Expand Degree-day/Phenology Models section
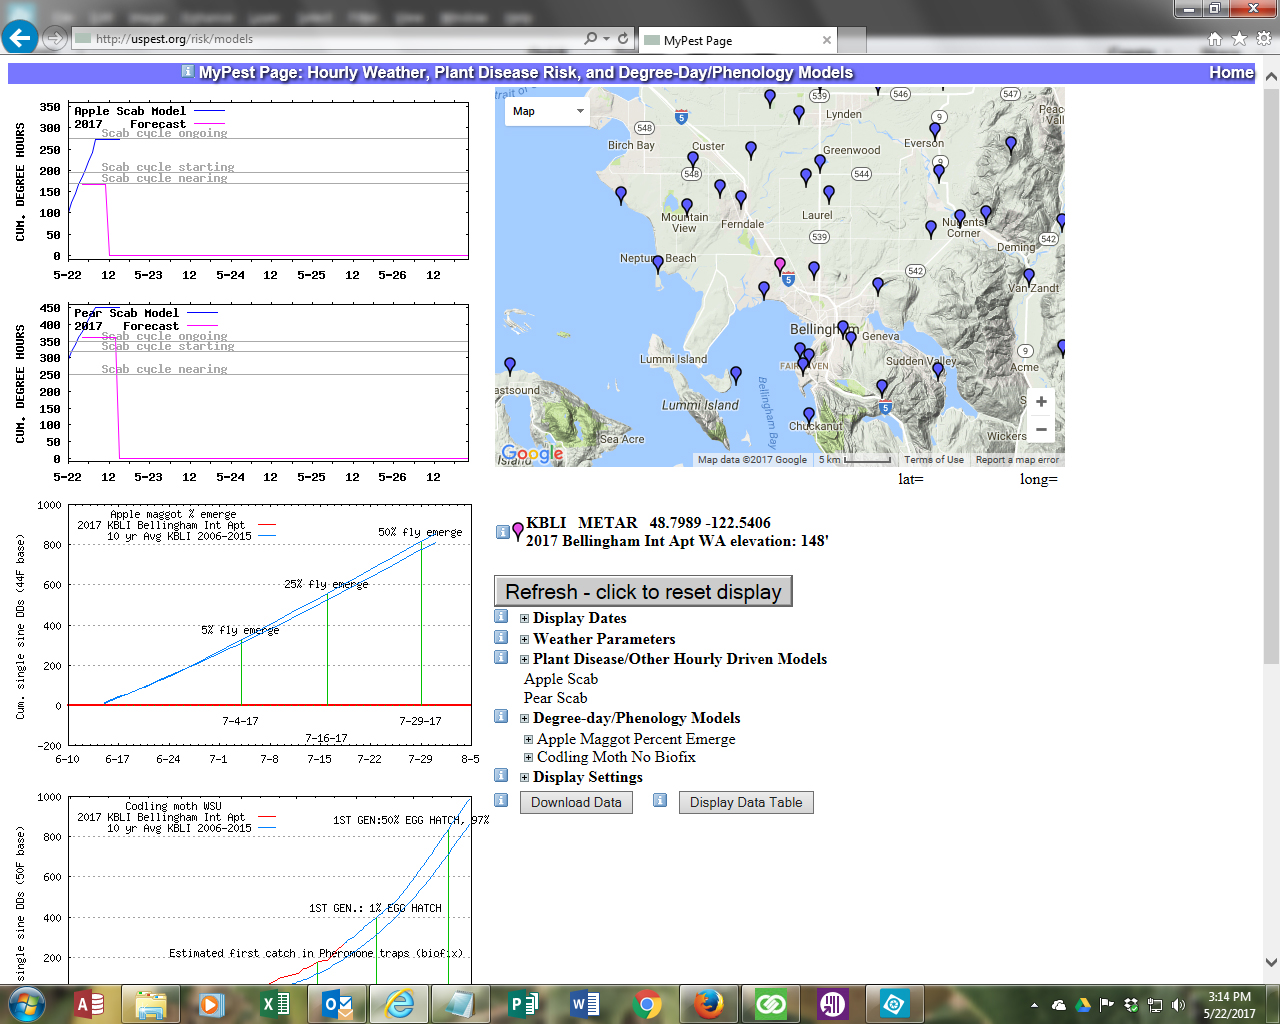Viewport: 1280px width, 1024px height. 524,718
